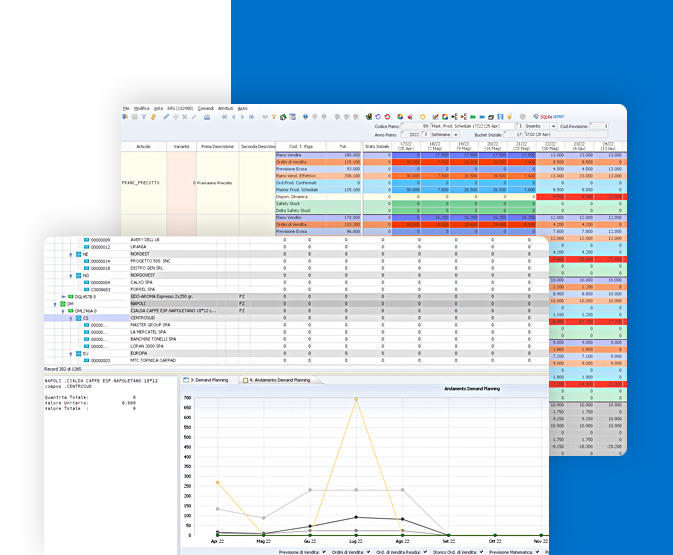Image resolution: width=673 pixels, height=555 pixels.
Task: Toggle the Ordini di Vendita series checkbox
Action: (x=368, y=552)
